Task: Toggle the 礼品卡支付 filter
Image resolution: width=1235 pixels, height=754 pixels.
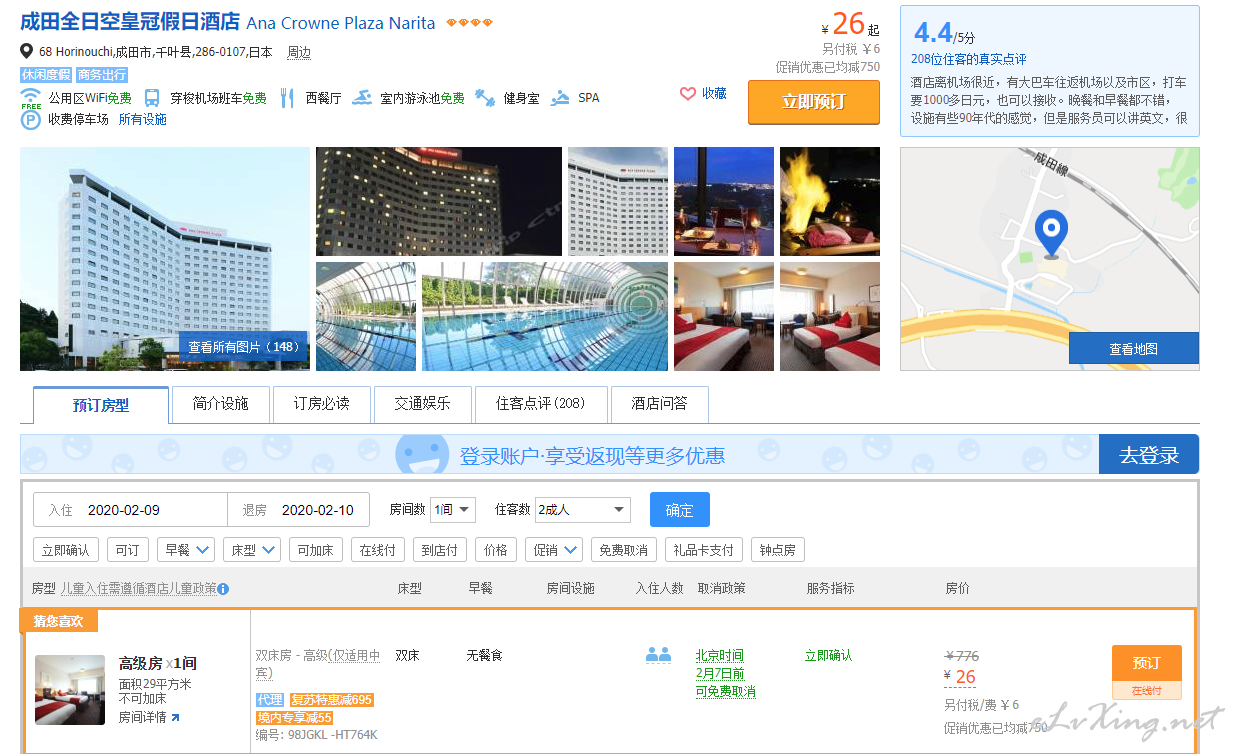Action: point(704,550)
